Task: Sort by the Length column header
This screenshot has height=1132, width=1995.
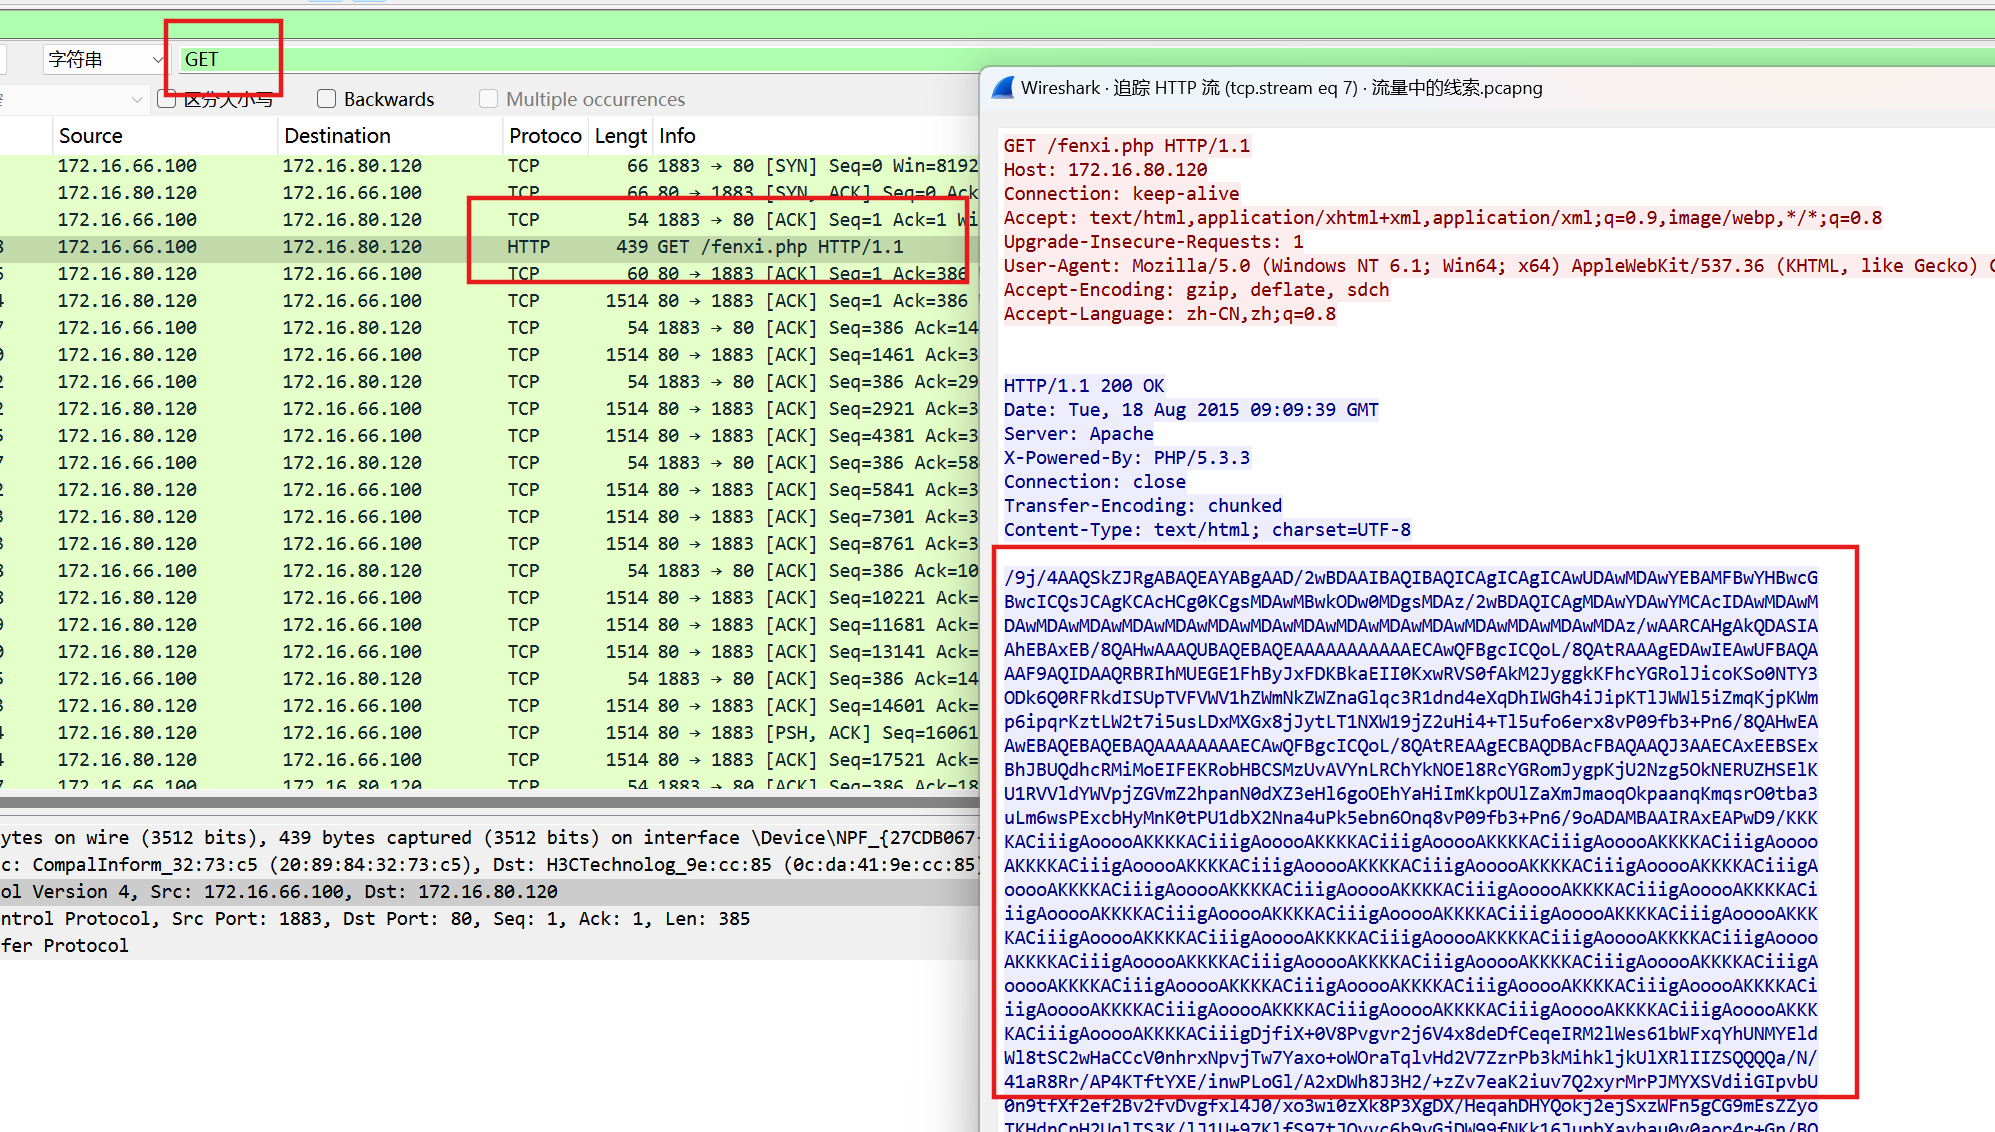Action: point(621,136)
